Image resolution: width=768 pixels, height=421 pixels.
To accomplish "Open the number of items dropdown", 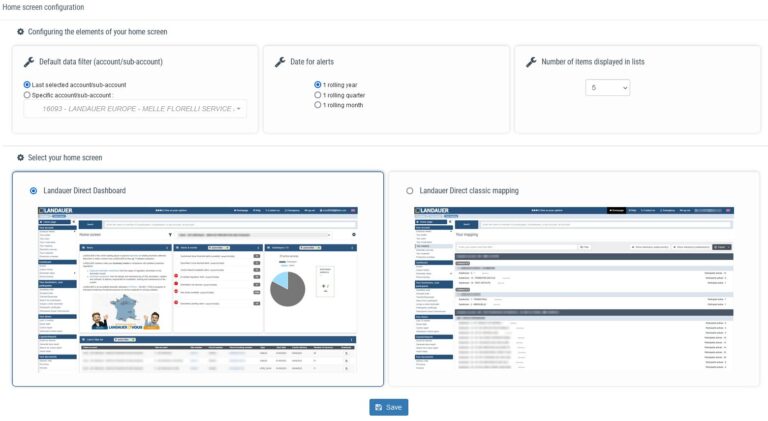I will coord(607,88).
